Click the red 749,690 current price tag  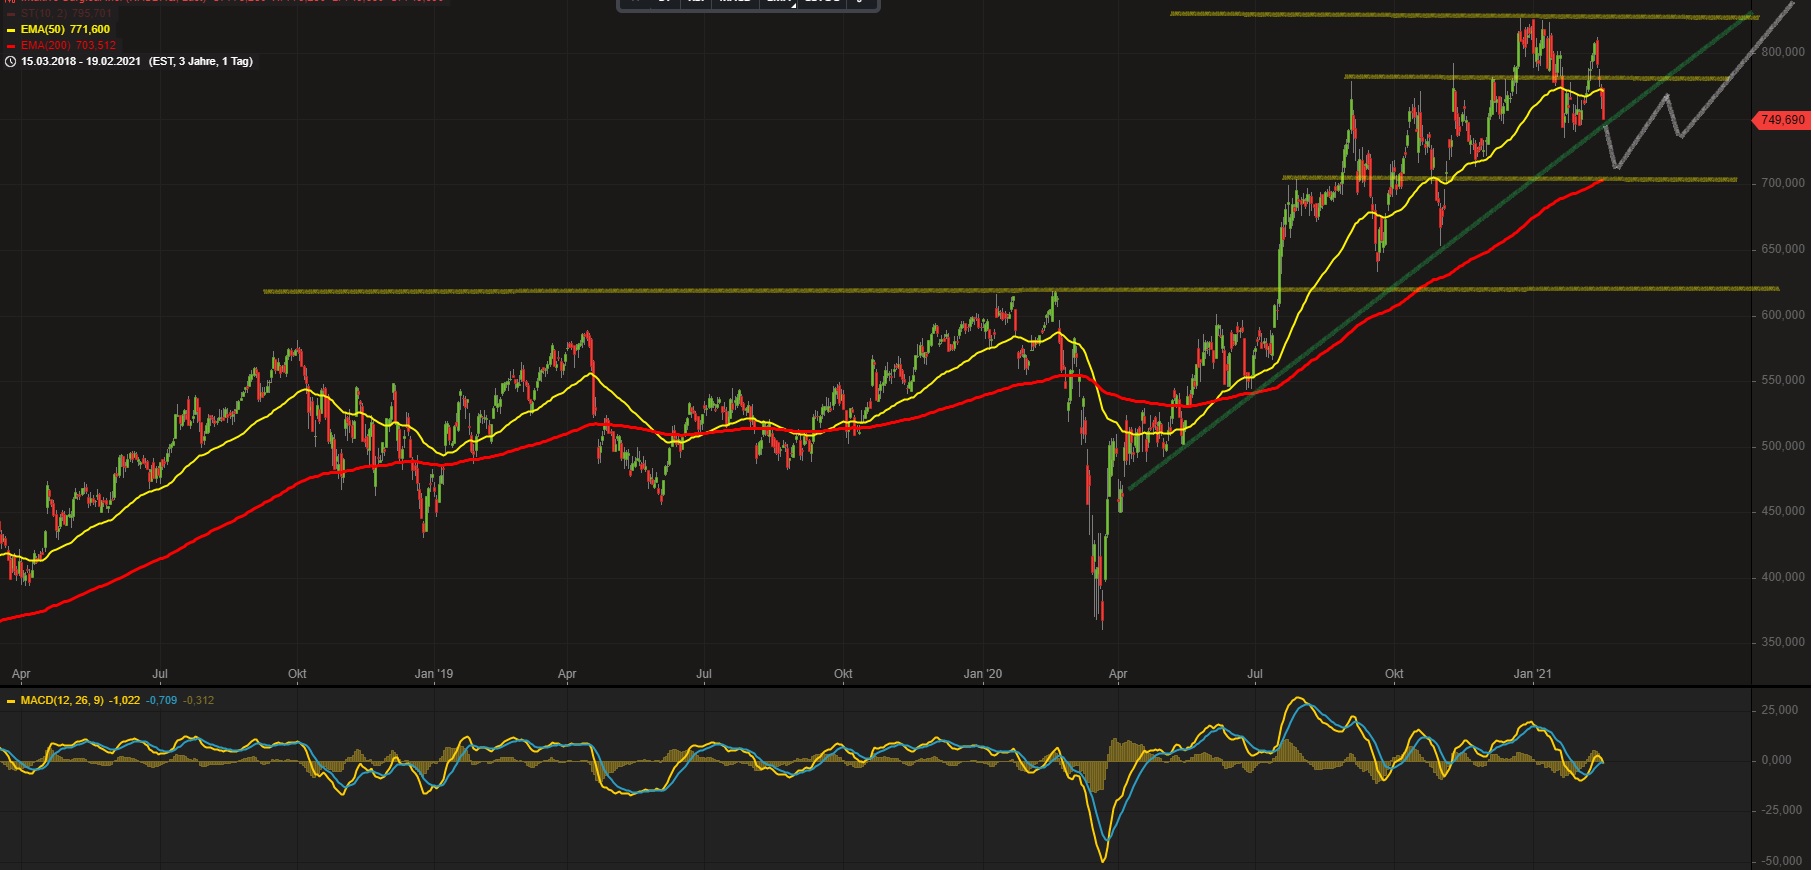1782,120
